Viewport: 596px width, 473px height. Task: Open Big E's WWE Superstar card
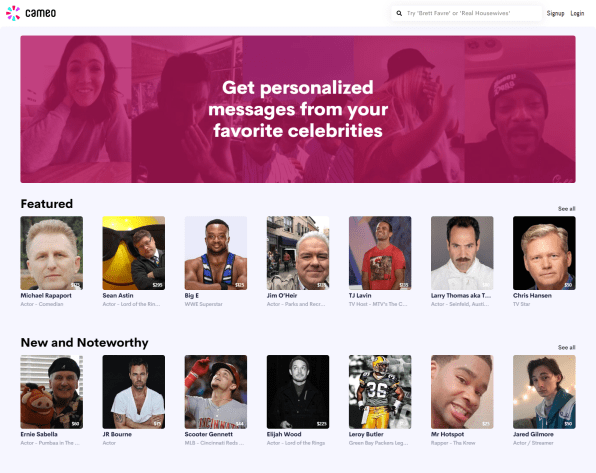pos(216,253)
